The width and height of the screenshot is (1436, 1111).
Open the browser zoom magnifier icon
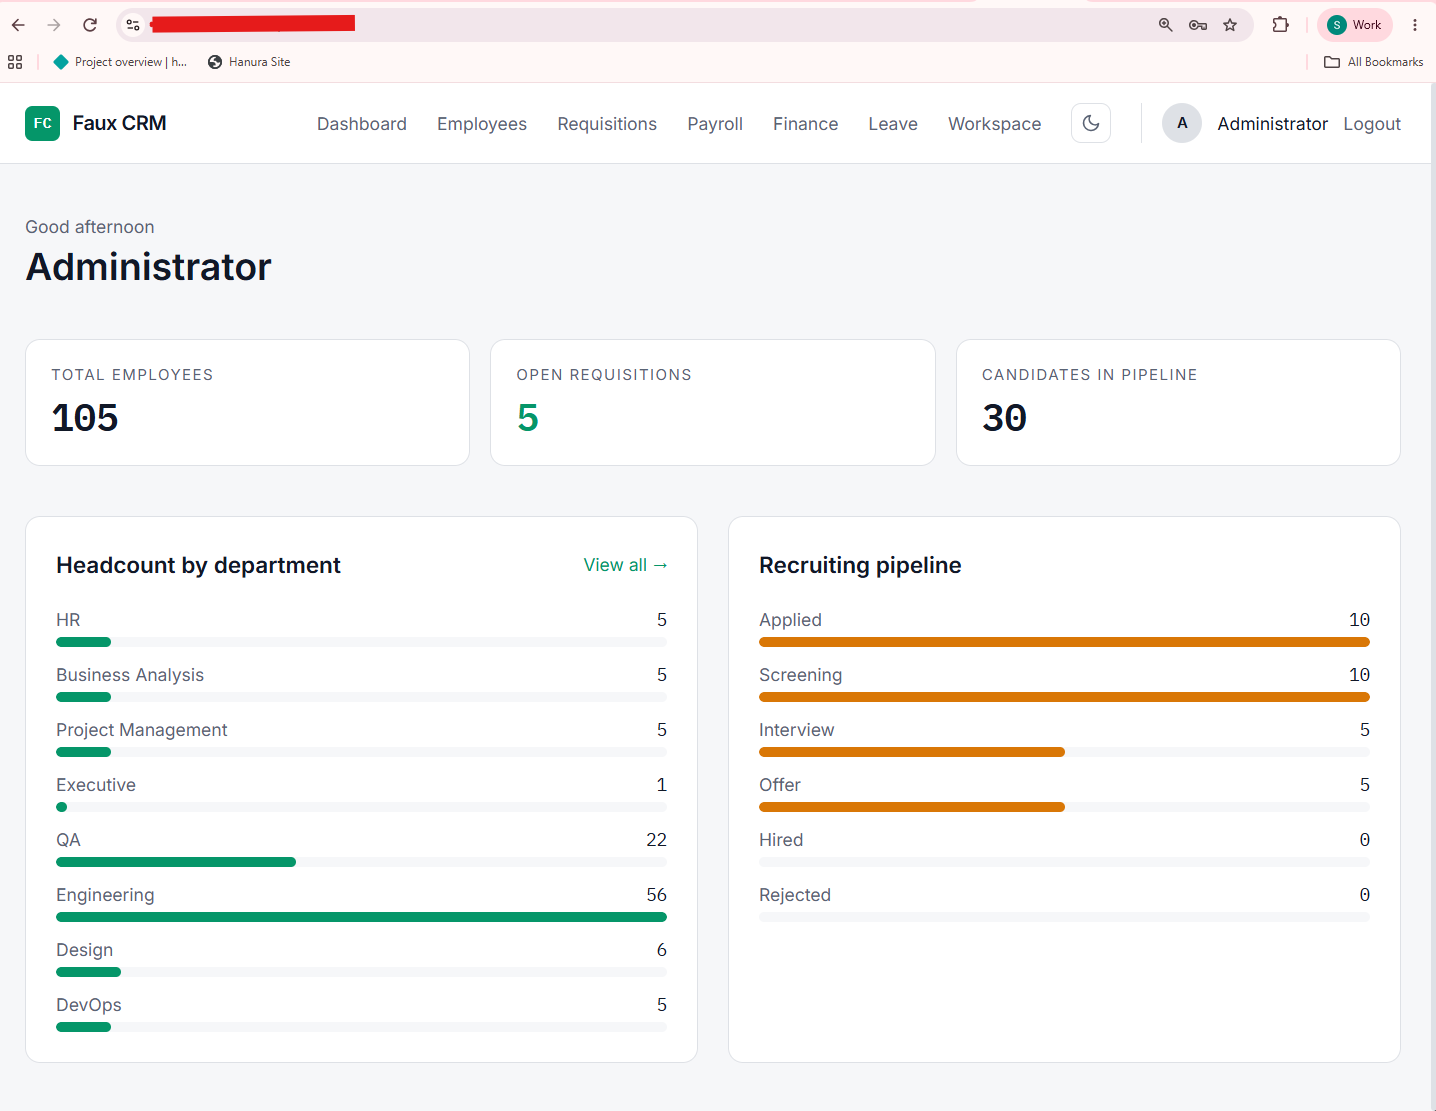tap(1165, 25)
